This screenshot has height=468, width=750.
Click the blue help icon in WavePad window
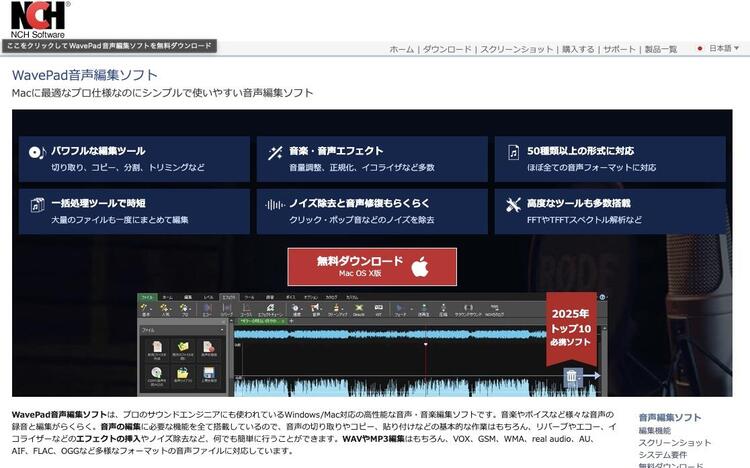pyautogui.click(x=602, y=297)
